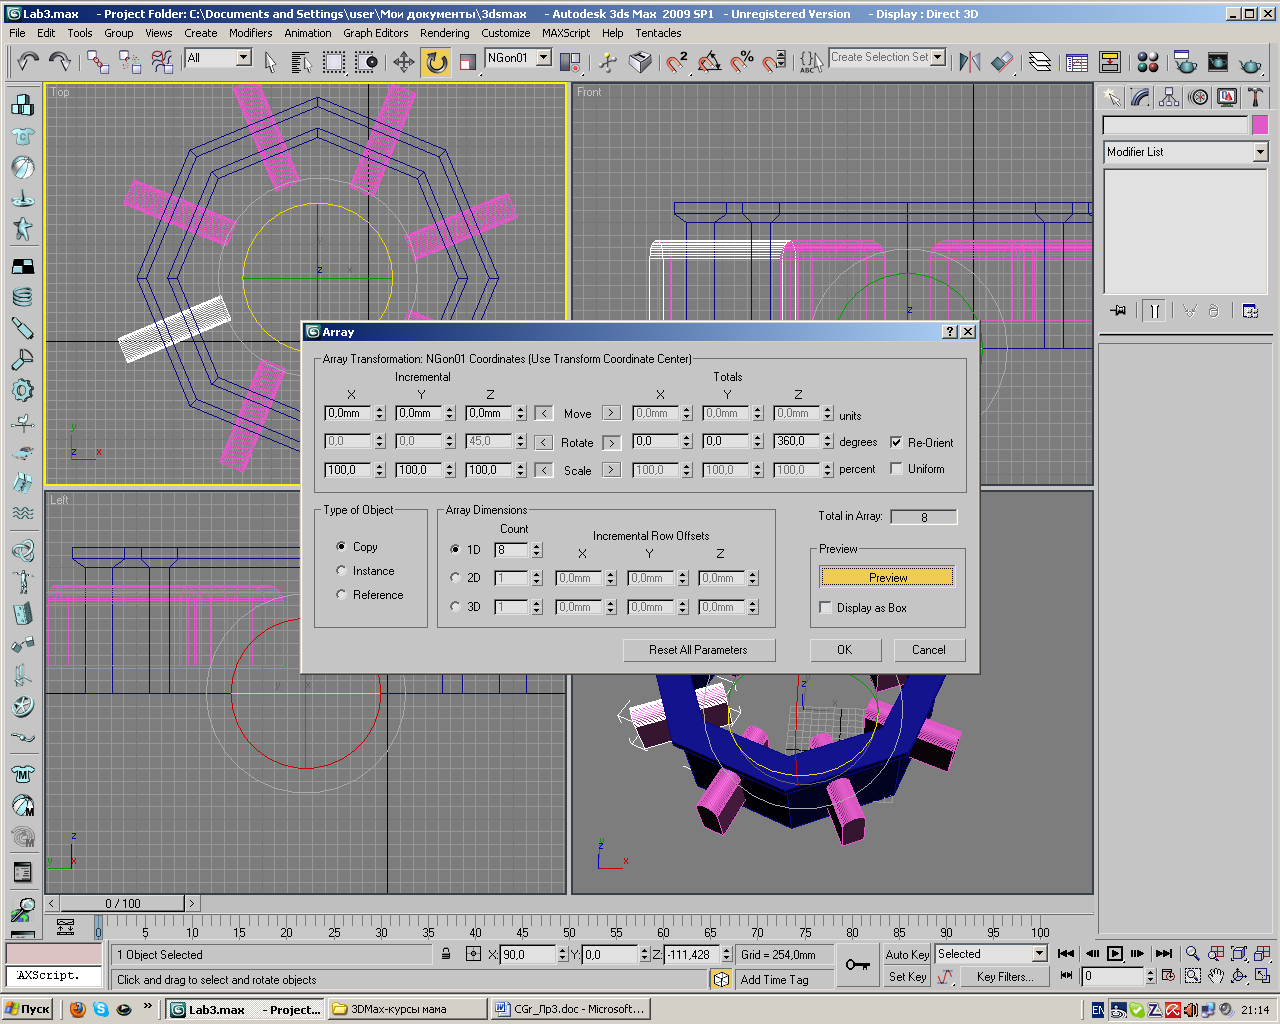The image size is (1280, 1024).
Task: Enable Display as Box checkbox
Action: 825,607
